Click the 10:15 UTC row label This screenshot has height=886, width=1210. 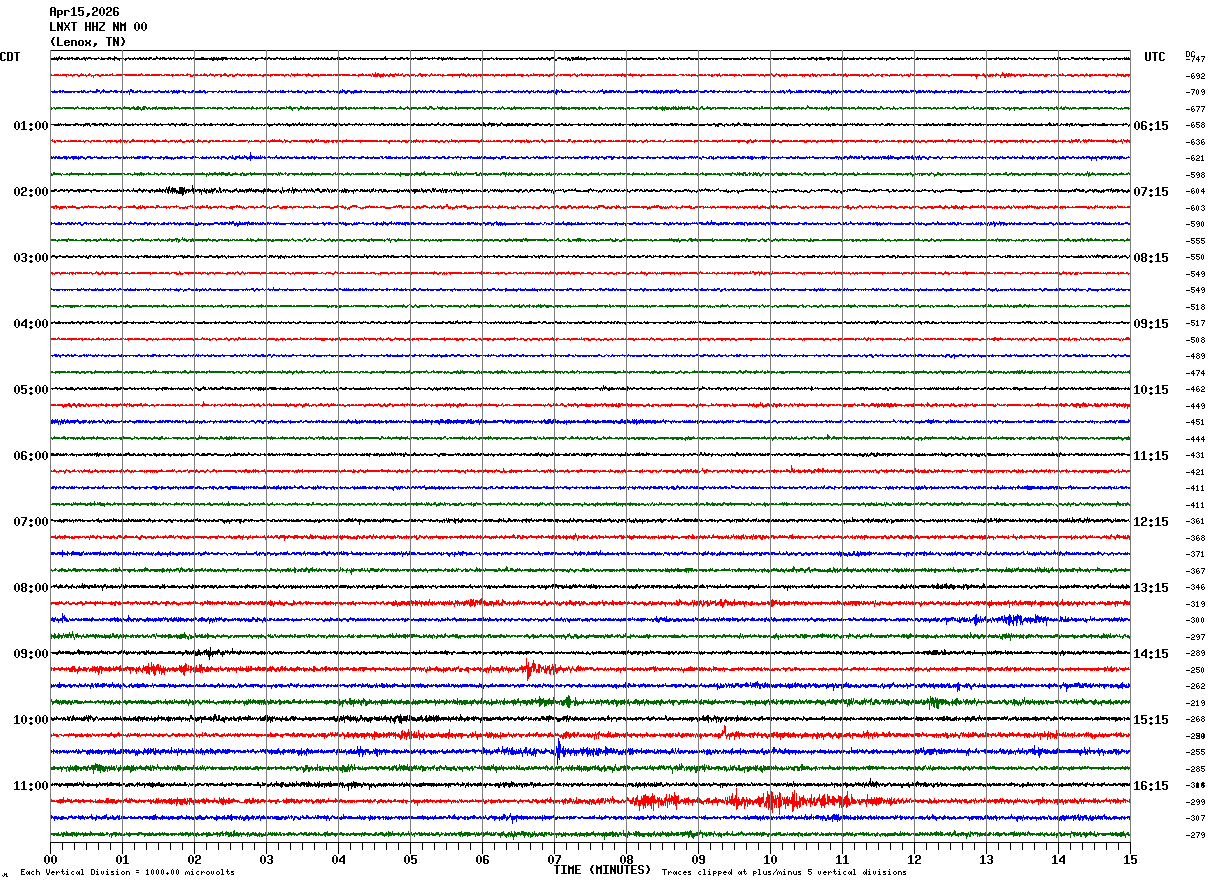pyautogui.click(x=1151, y=390)
